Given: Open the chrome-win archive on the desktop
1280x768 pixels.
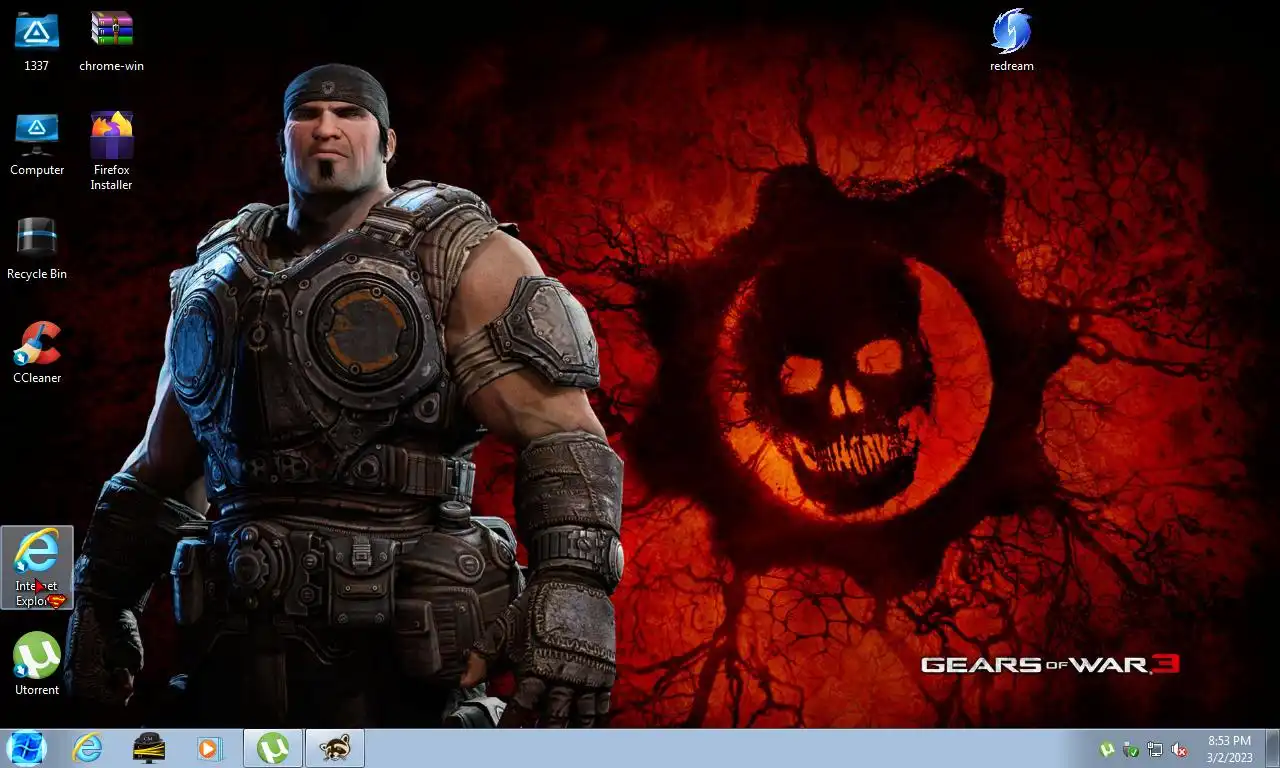Looking at the screenshot, I should [x=111, y=40].
